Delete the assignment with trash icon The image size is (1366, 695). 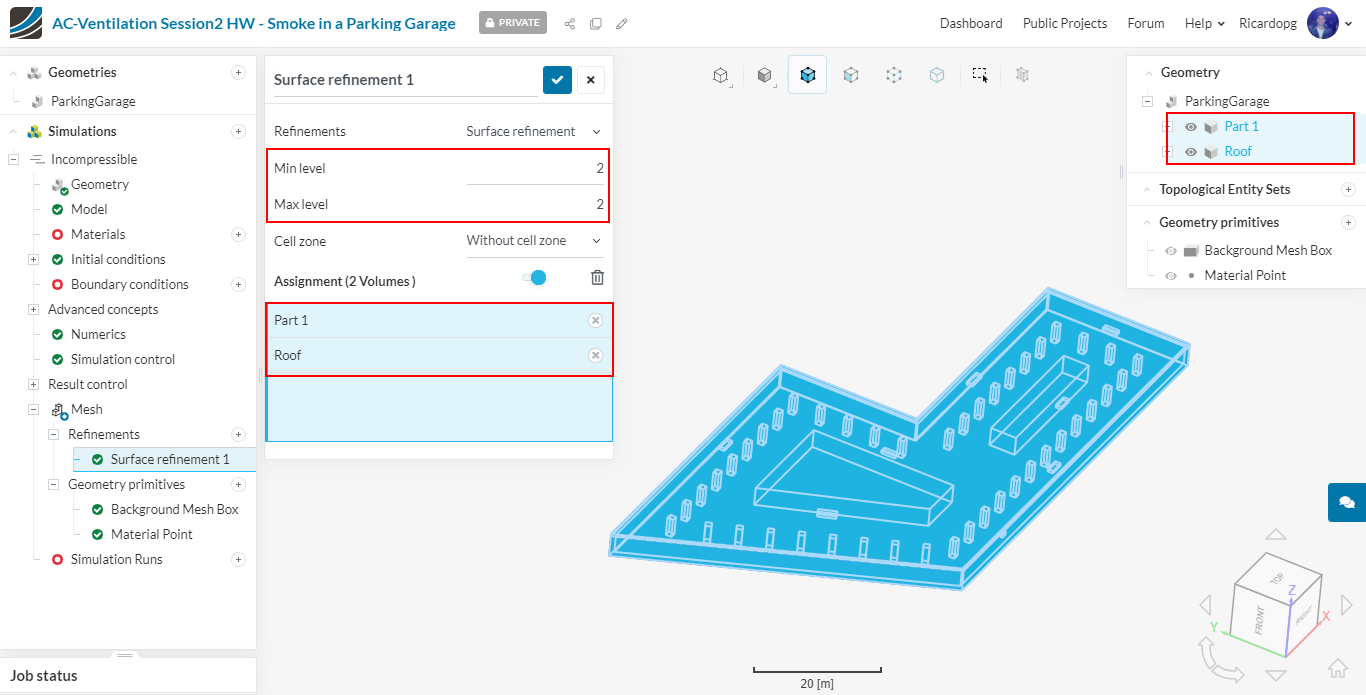pos(597,278)
